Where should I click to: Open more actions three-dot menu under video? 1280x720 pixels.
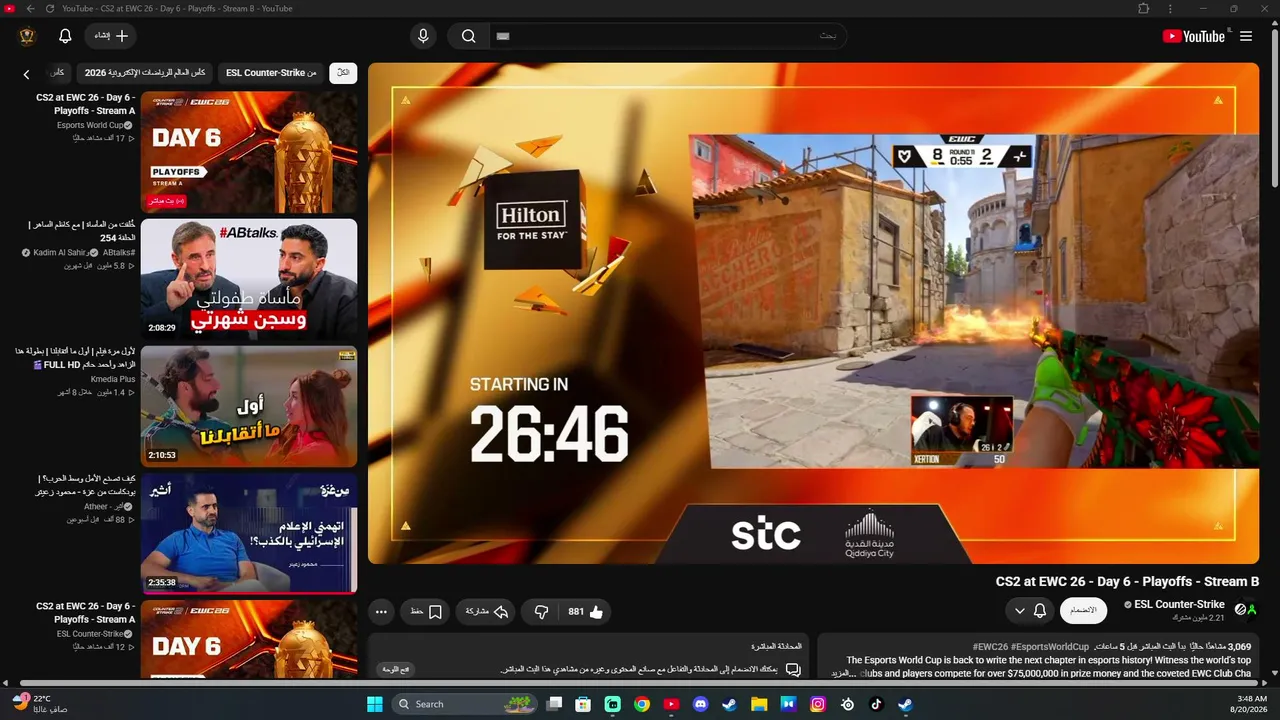click(x=381, y=611)
